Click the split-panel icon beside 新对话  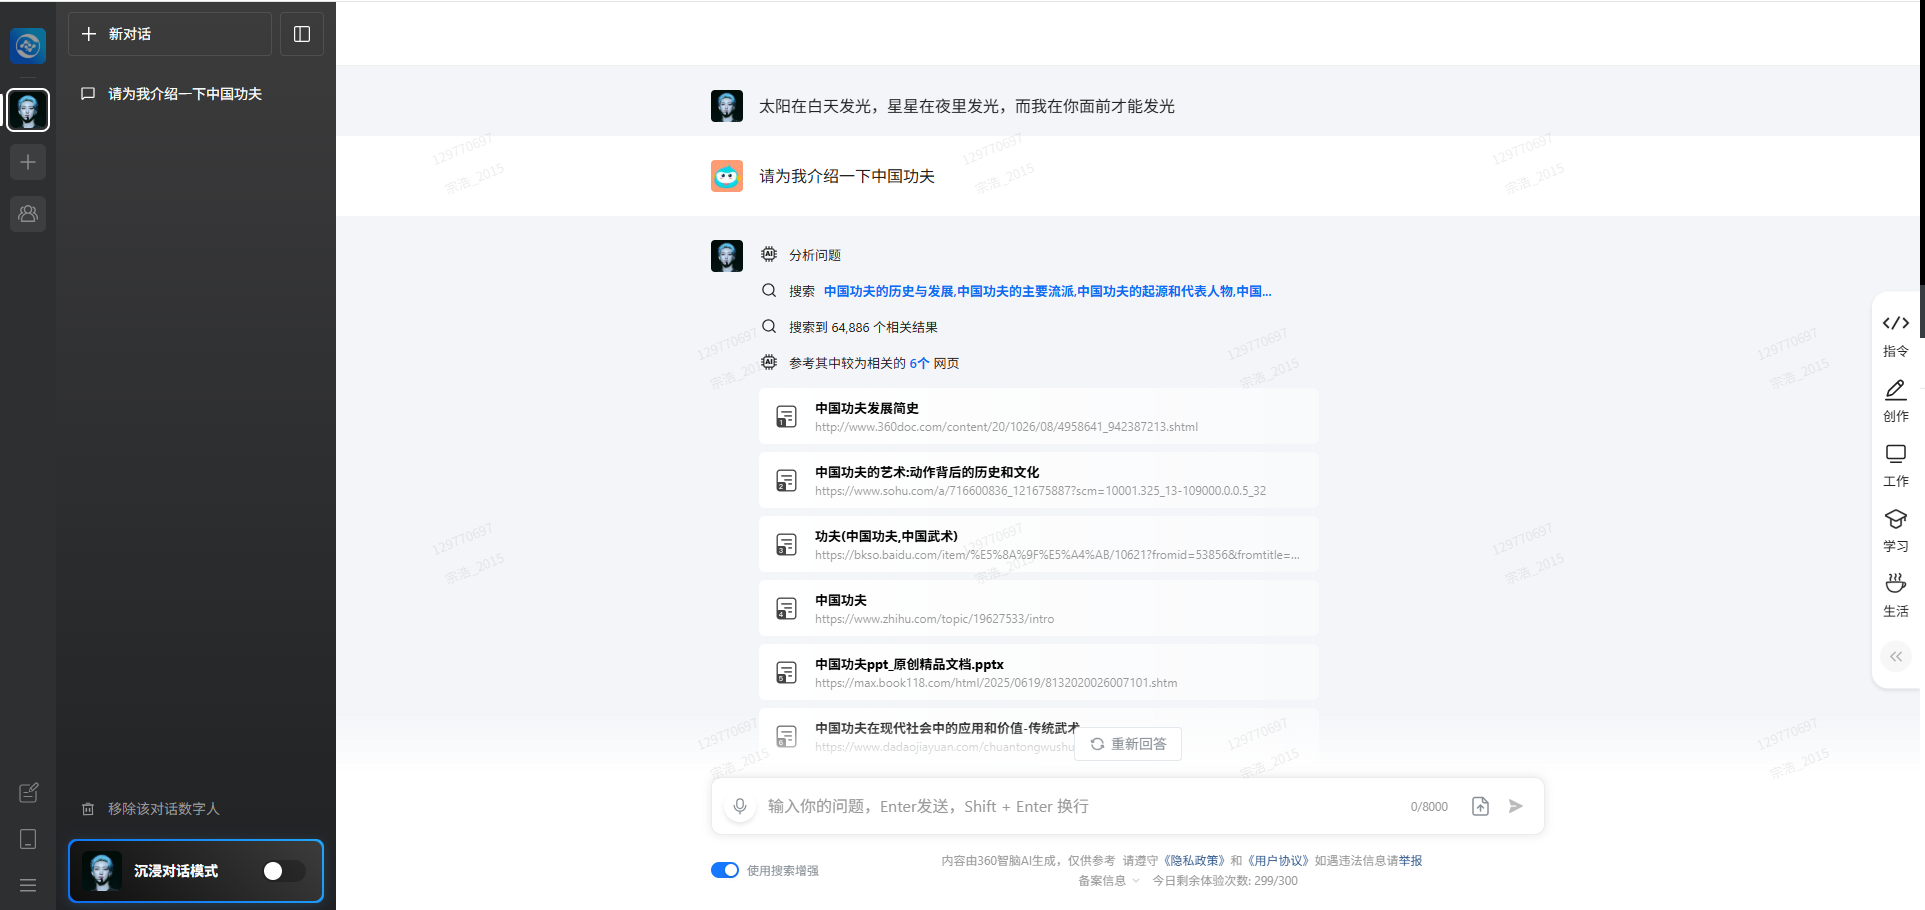[x=301, y=33]
